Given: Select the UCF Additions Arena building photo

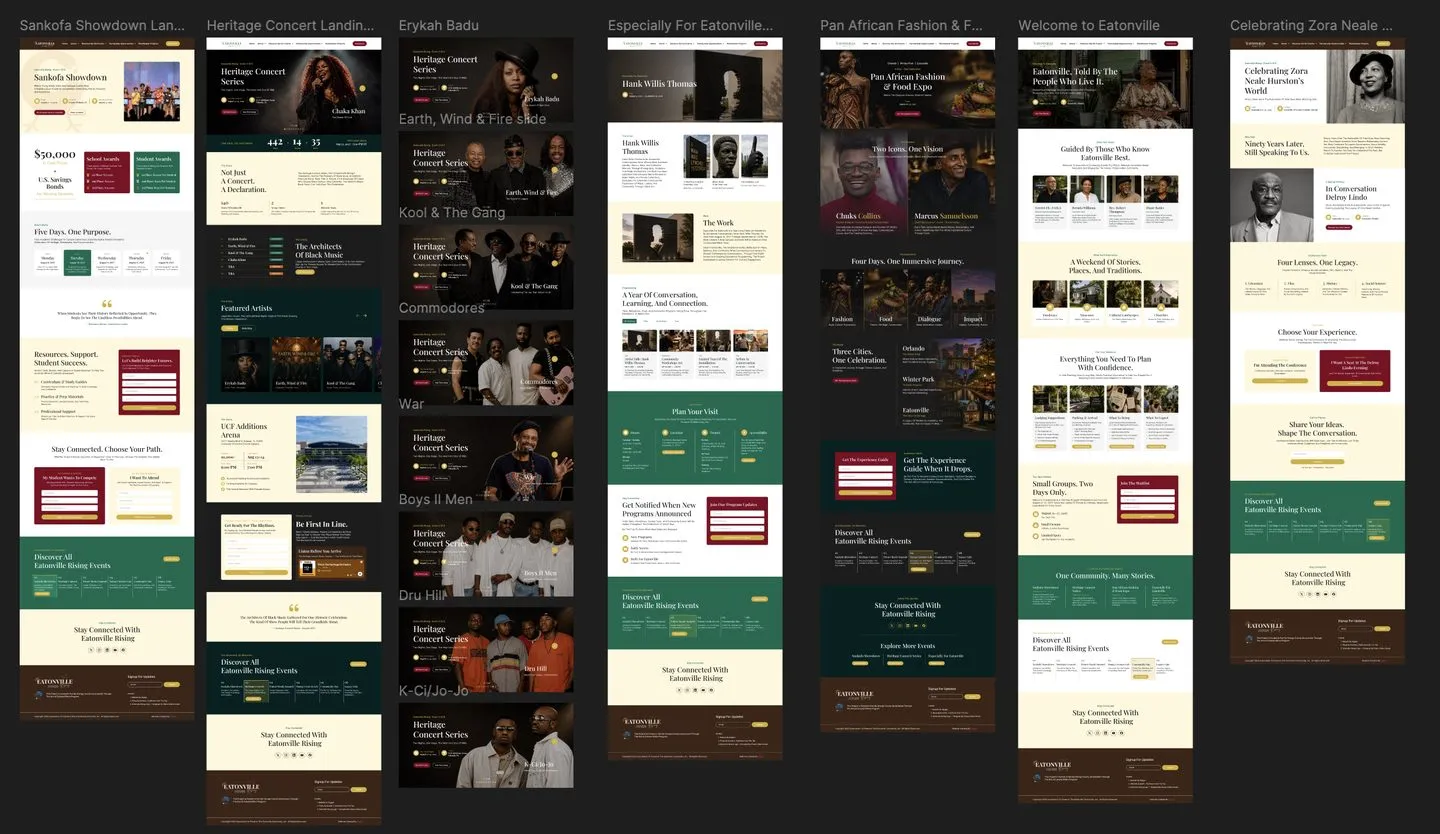Looking at the screenshot, I should [331, 454].
